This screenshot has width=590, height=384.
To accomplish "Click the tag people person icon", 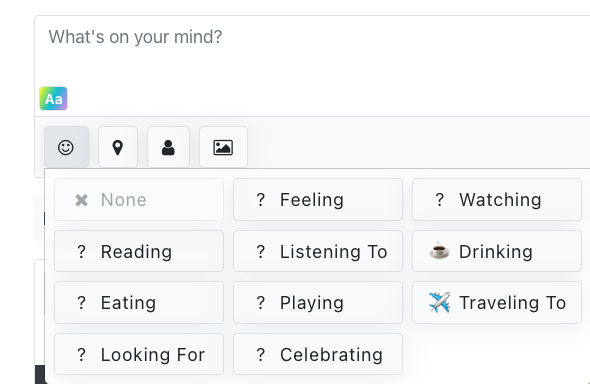I will click(x=168, y=147).
